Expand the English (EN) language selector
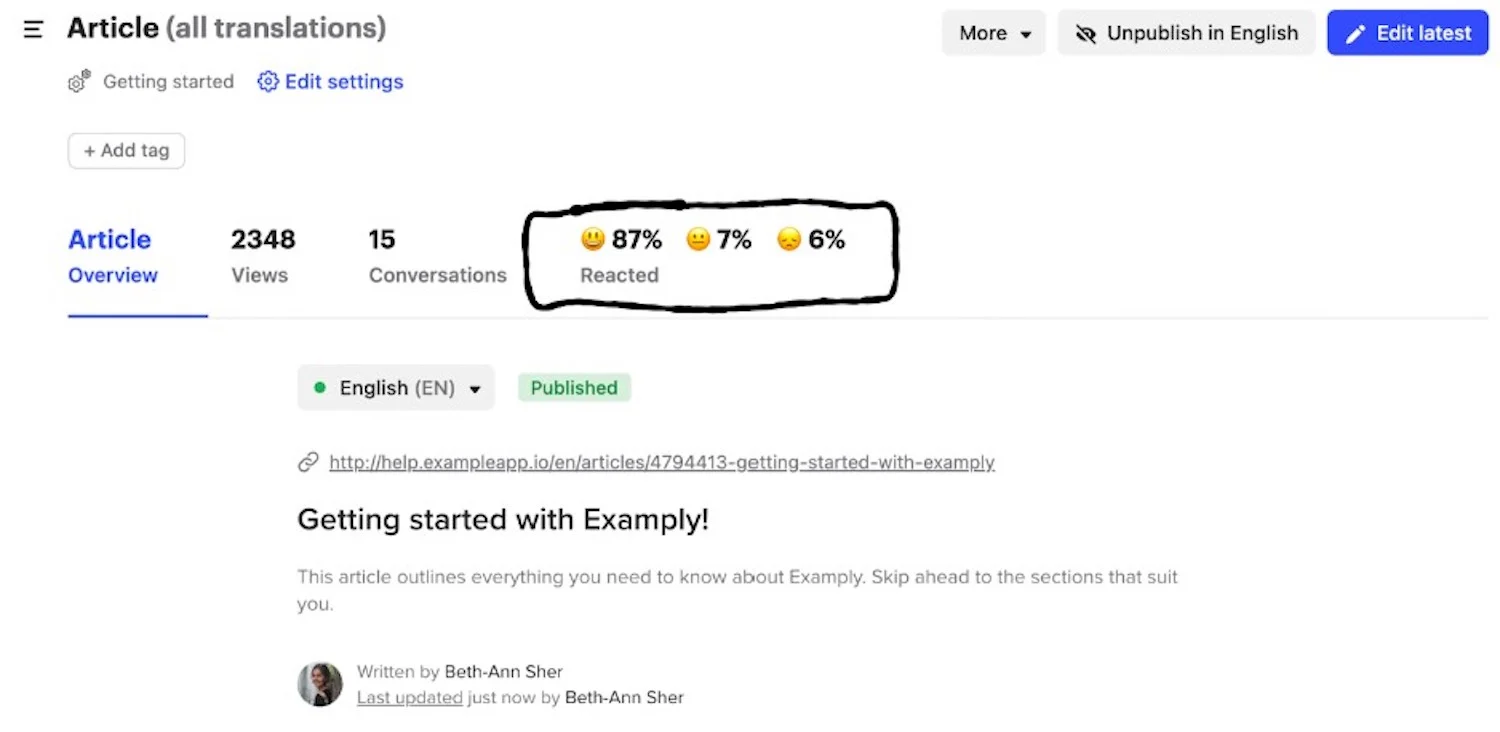 [396, 388]
